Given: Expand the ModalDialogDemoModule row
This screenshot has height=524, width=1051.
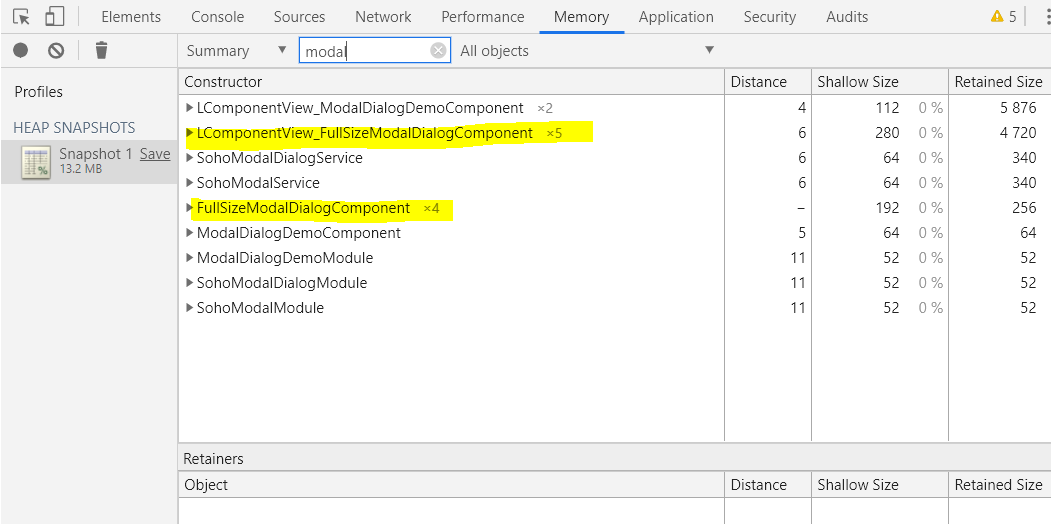Looking at the screenshot, I should [x=190, y=258].
